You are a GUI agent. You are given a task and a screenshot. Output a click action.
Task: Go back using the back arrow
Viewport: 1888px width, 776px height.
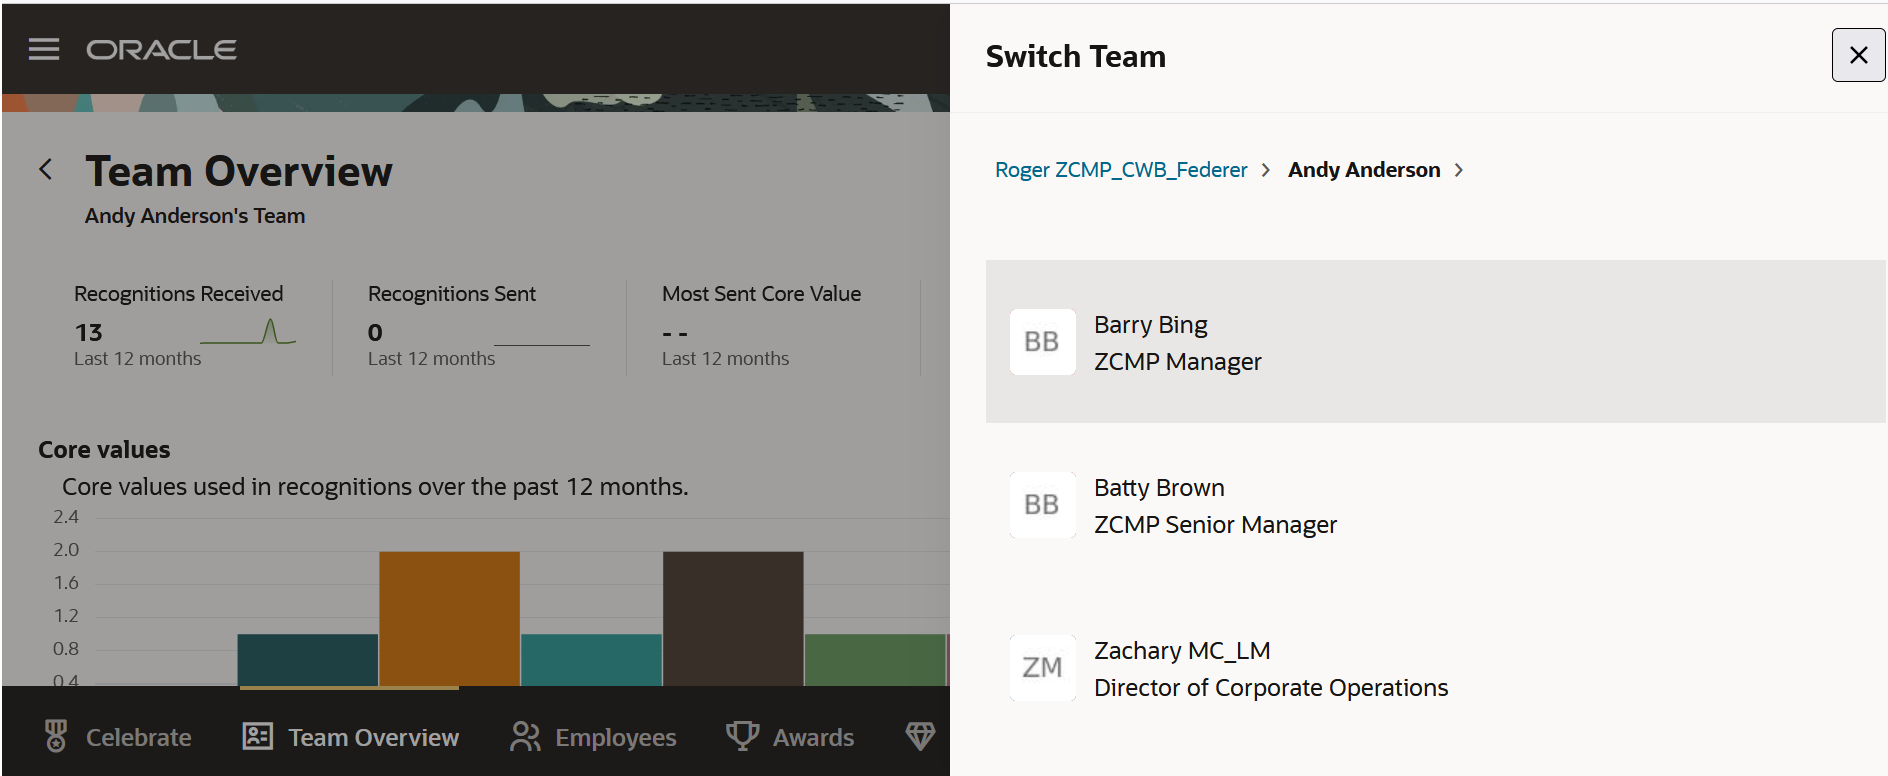(46, 169)
